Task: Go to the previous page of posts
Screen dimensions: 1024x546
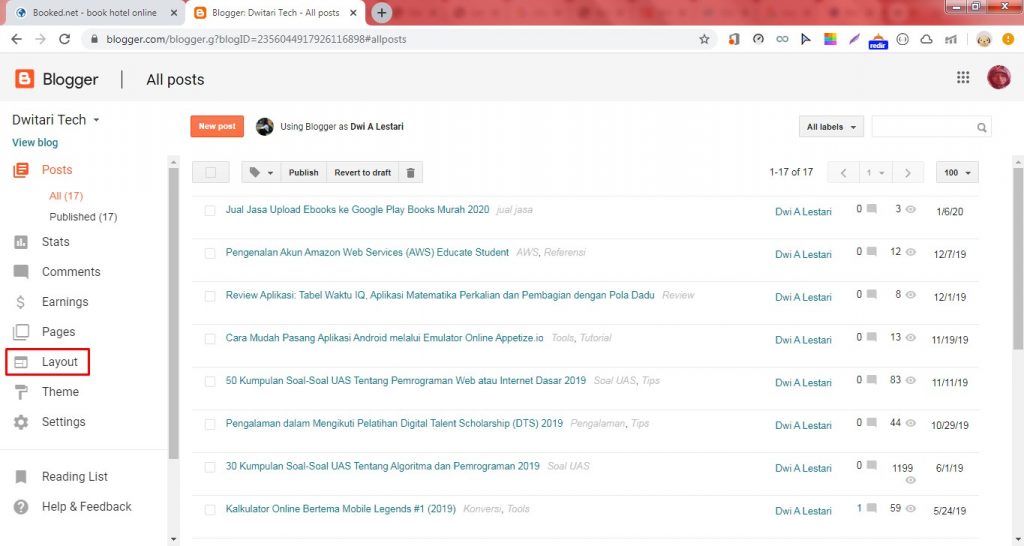Action: click(843, 172)
